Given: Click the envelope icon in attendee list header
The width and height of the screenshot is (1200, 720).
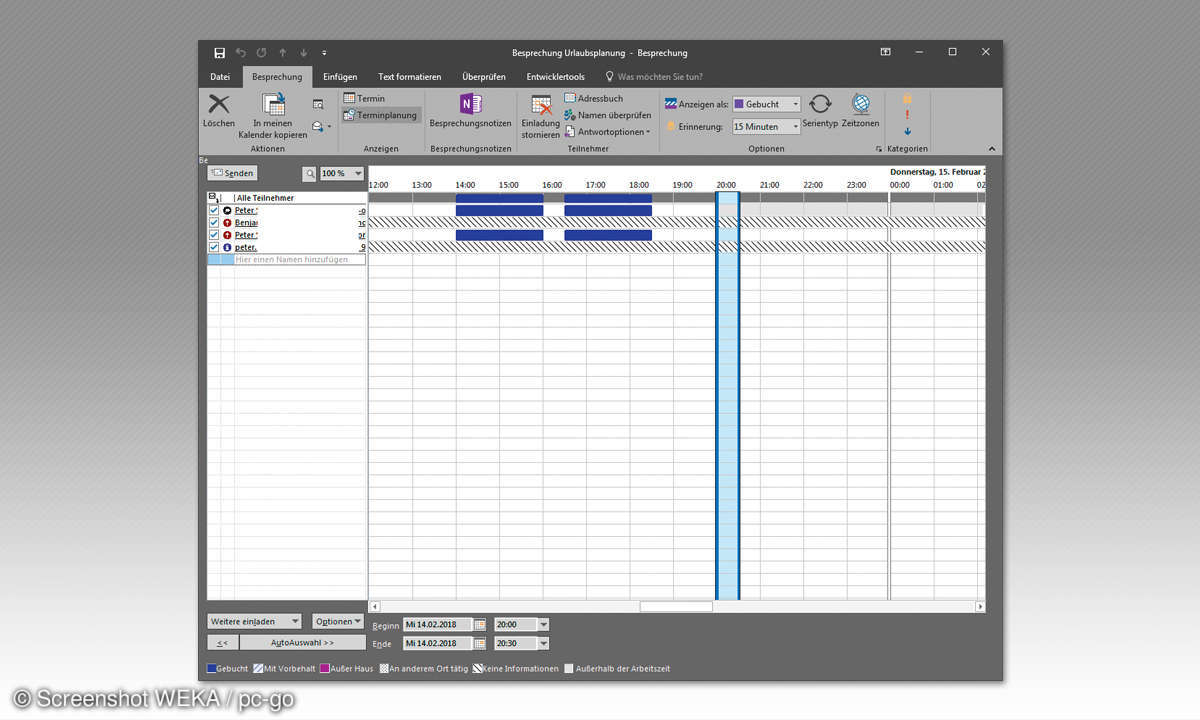Looking at the screenshot, I should tap(212, 198).
